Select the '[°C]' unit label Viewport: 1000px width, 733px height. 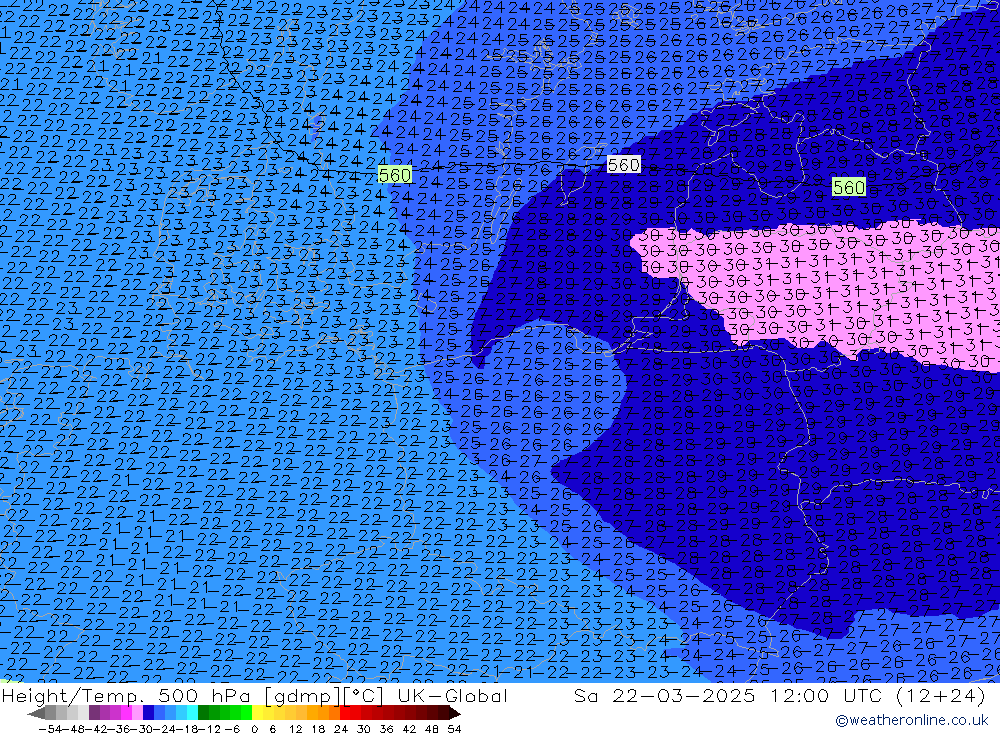(364, 696)
